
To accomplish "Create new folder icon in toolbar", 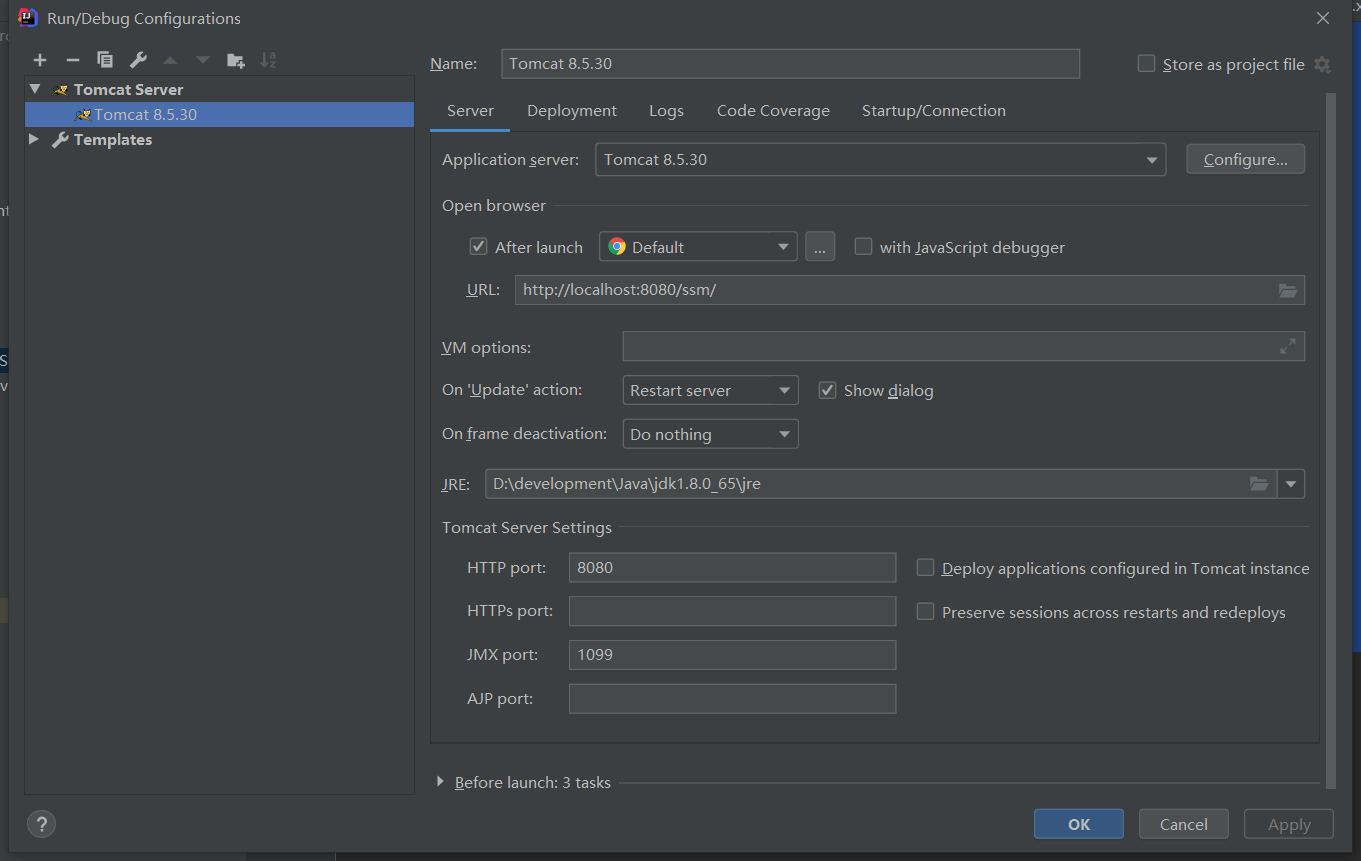I will point(235,60).
